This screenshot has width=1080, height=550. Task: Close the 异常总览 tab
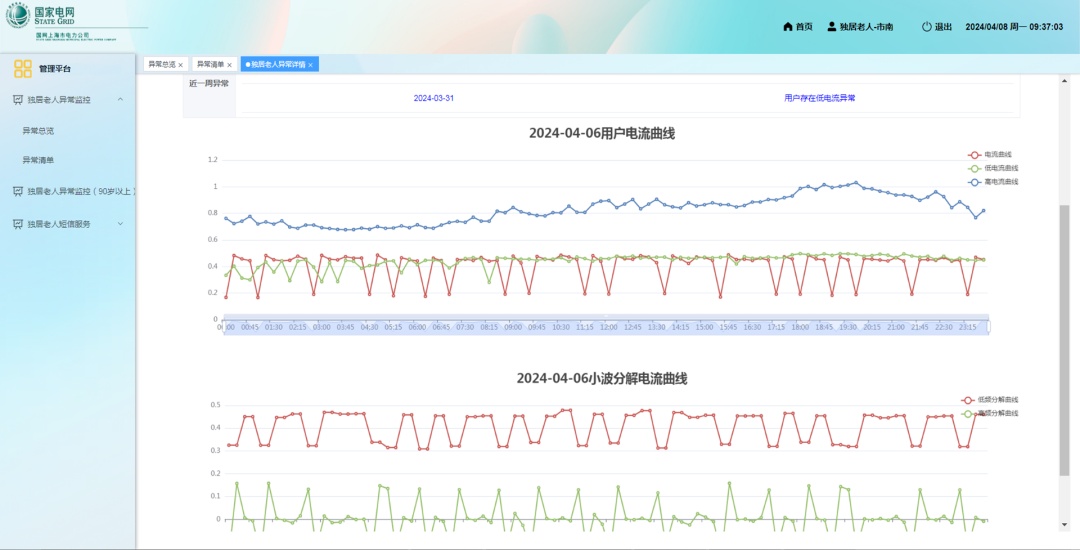180,65
